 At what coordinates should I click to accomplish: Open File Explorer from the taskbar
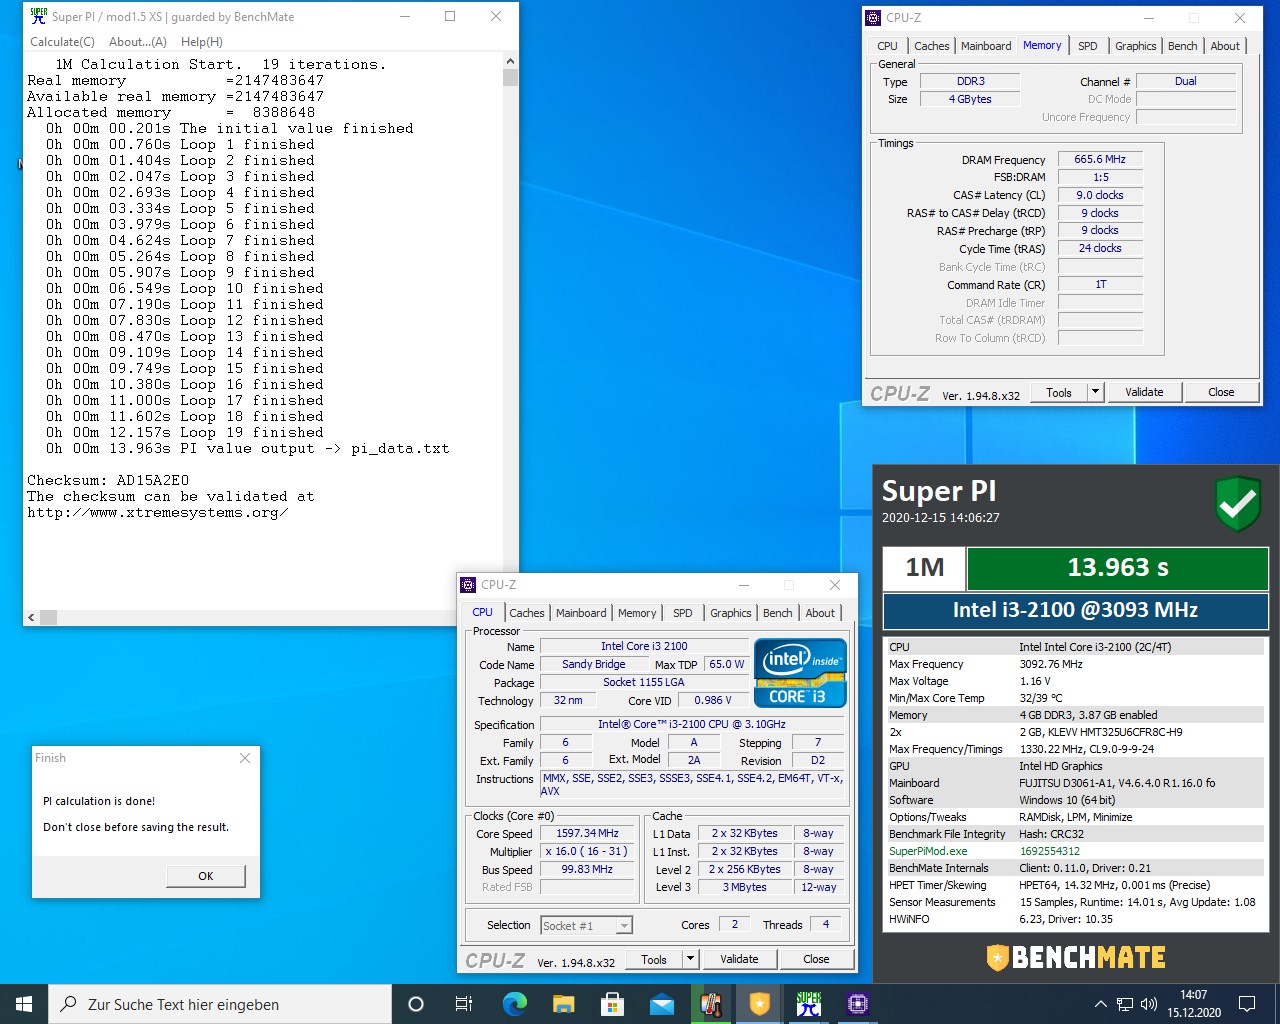pyautogui.click(x=563, y=1004)
